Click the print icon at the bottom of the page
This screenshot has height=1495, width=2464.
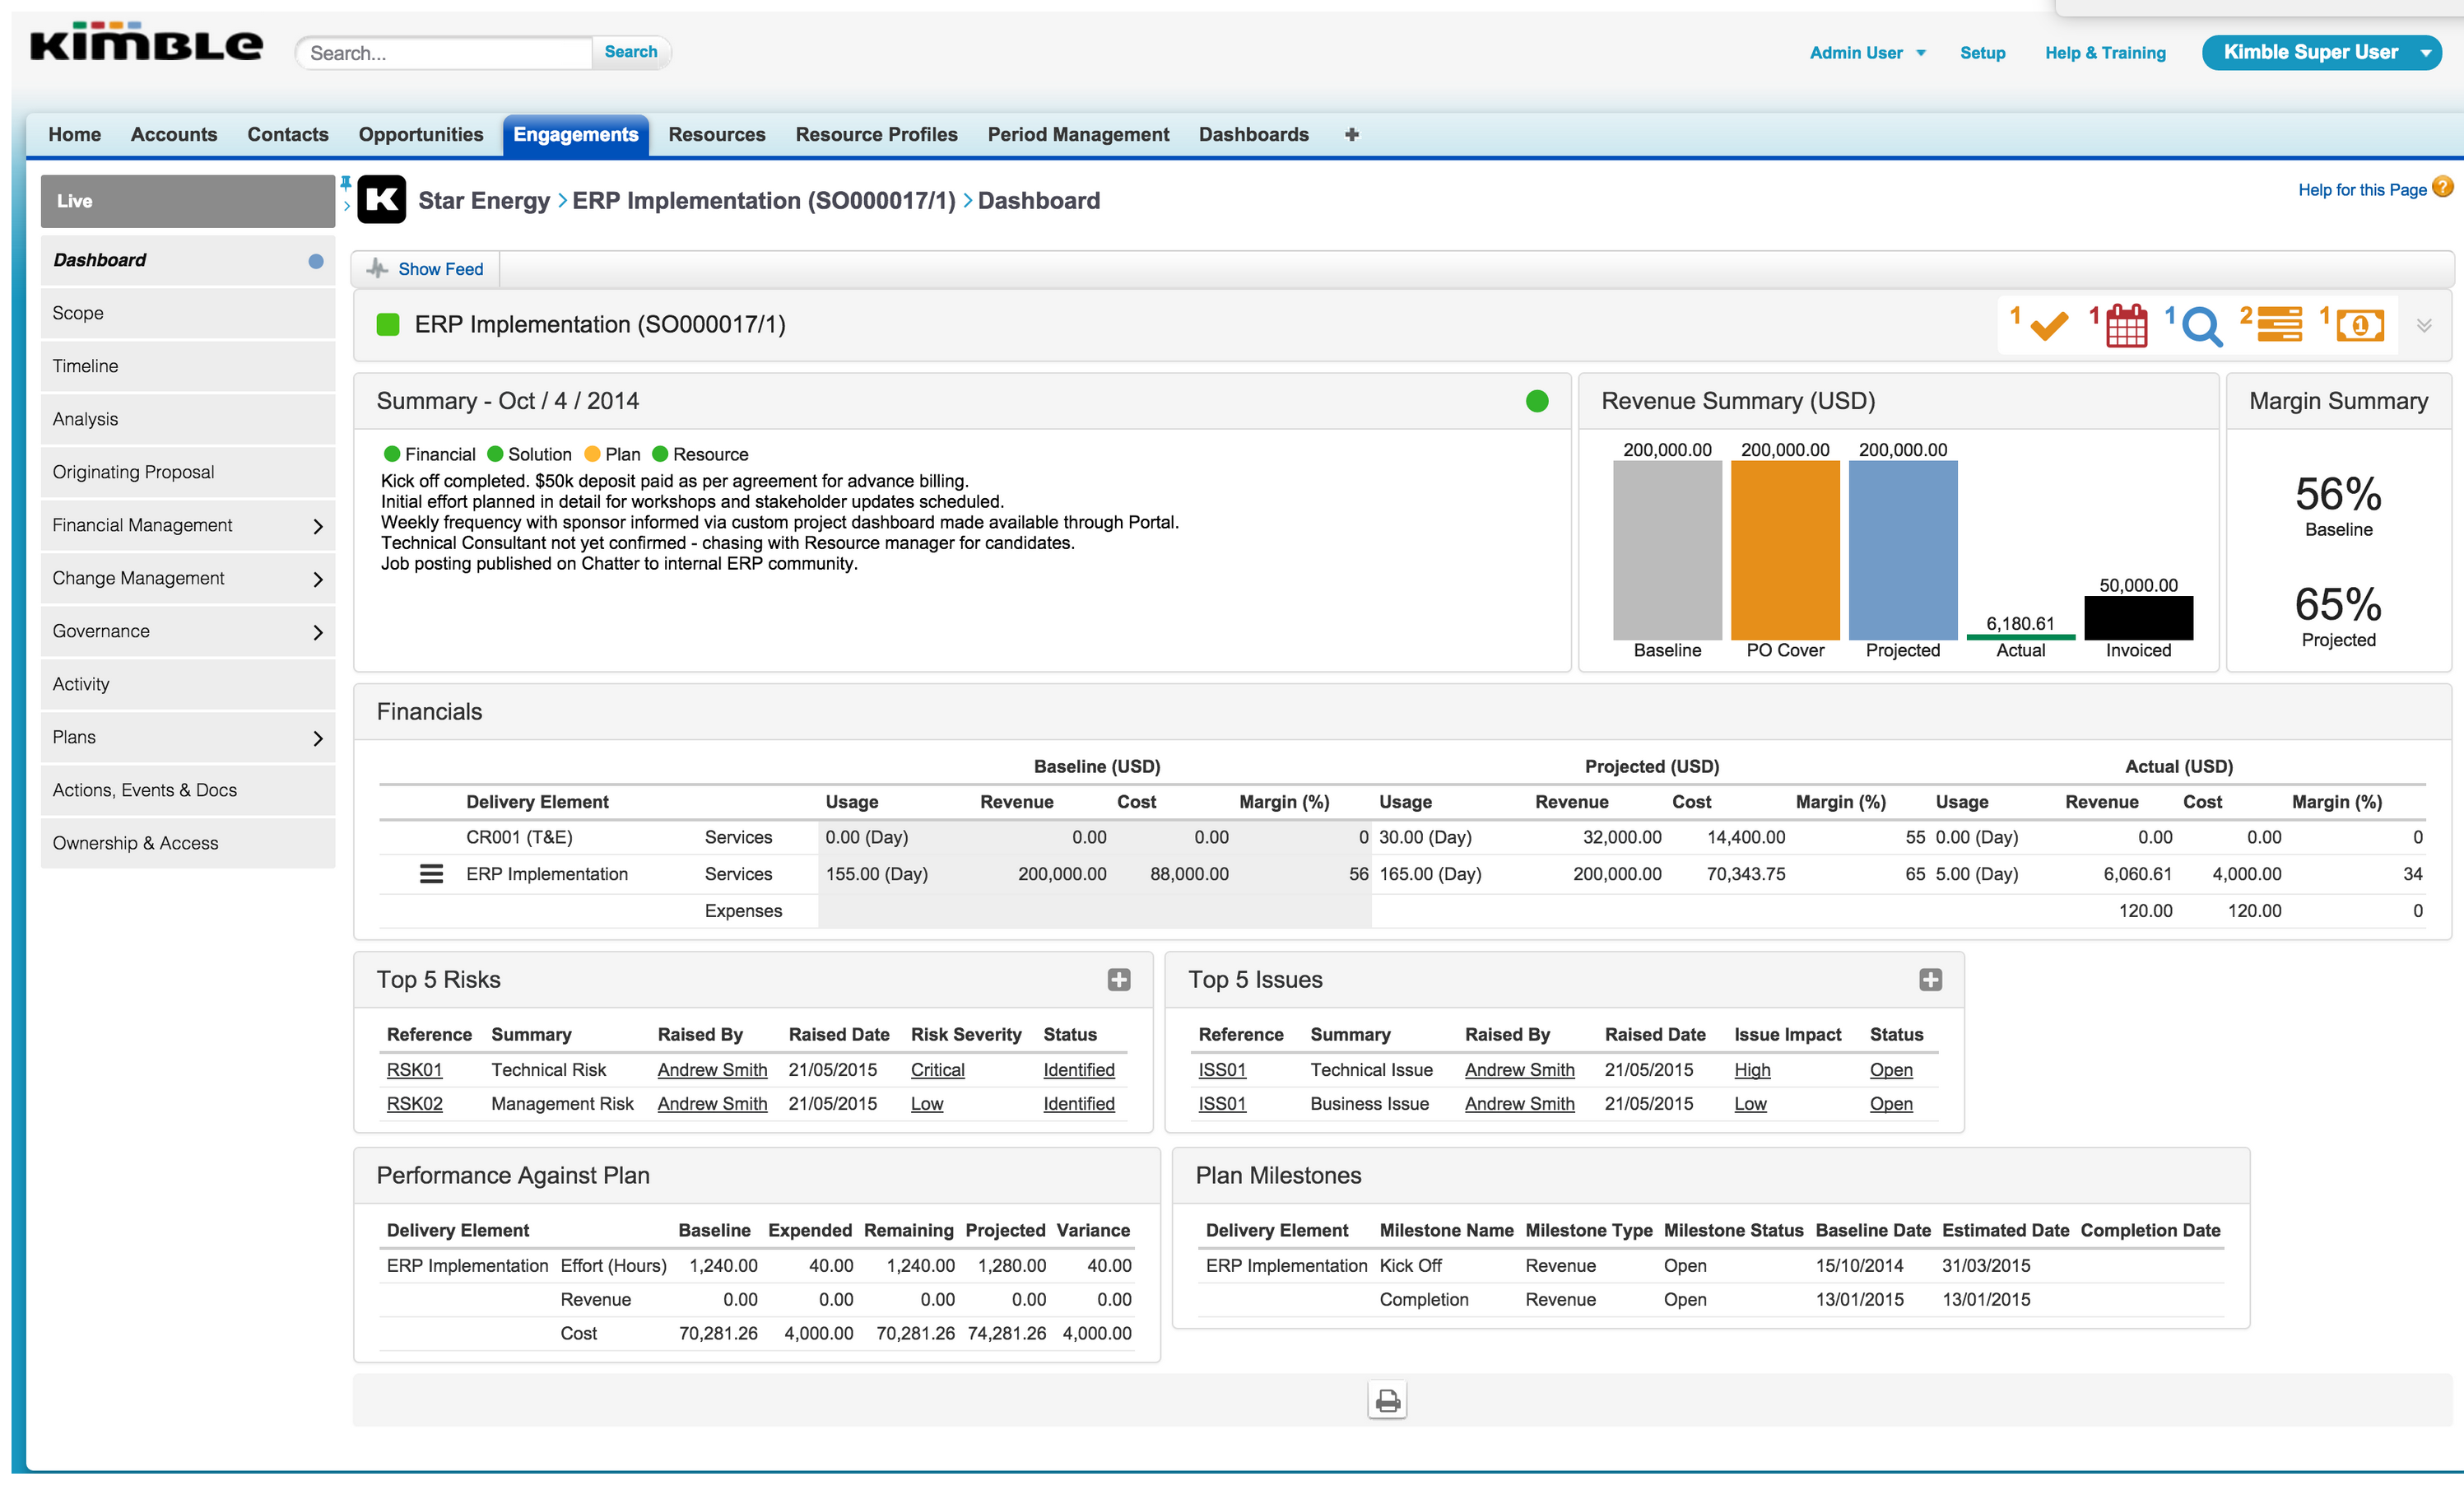click(x=1387, y=1400)
